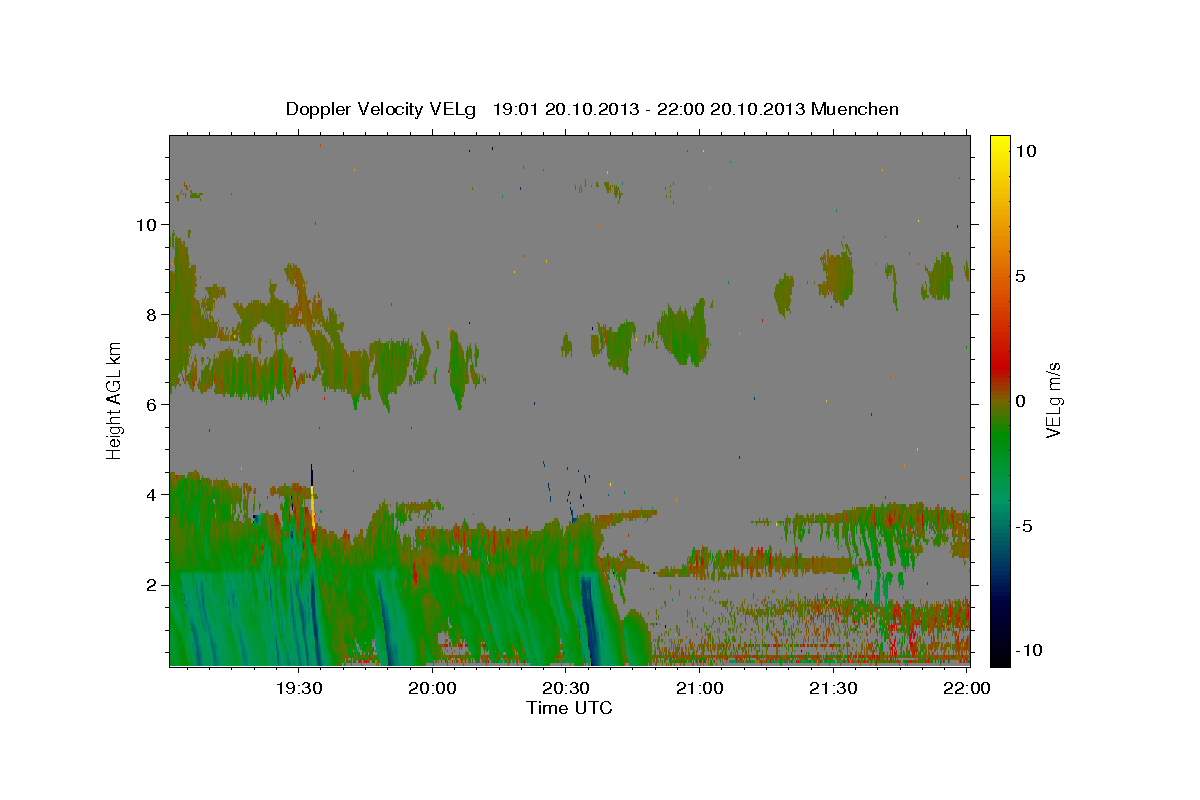The height and width of the screenshot is (800, 1200).
Task: Click the 'Height AGL km' axis label
Action: click(x=115, y=401)
